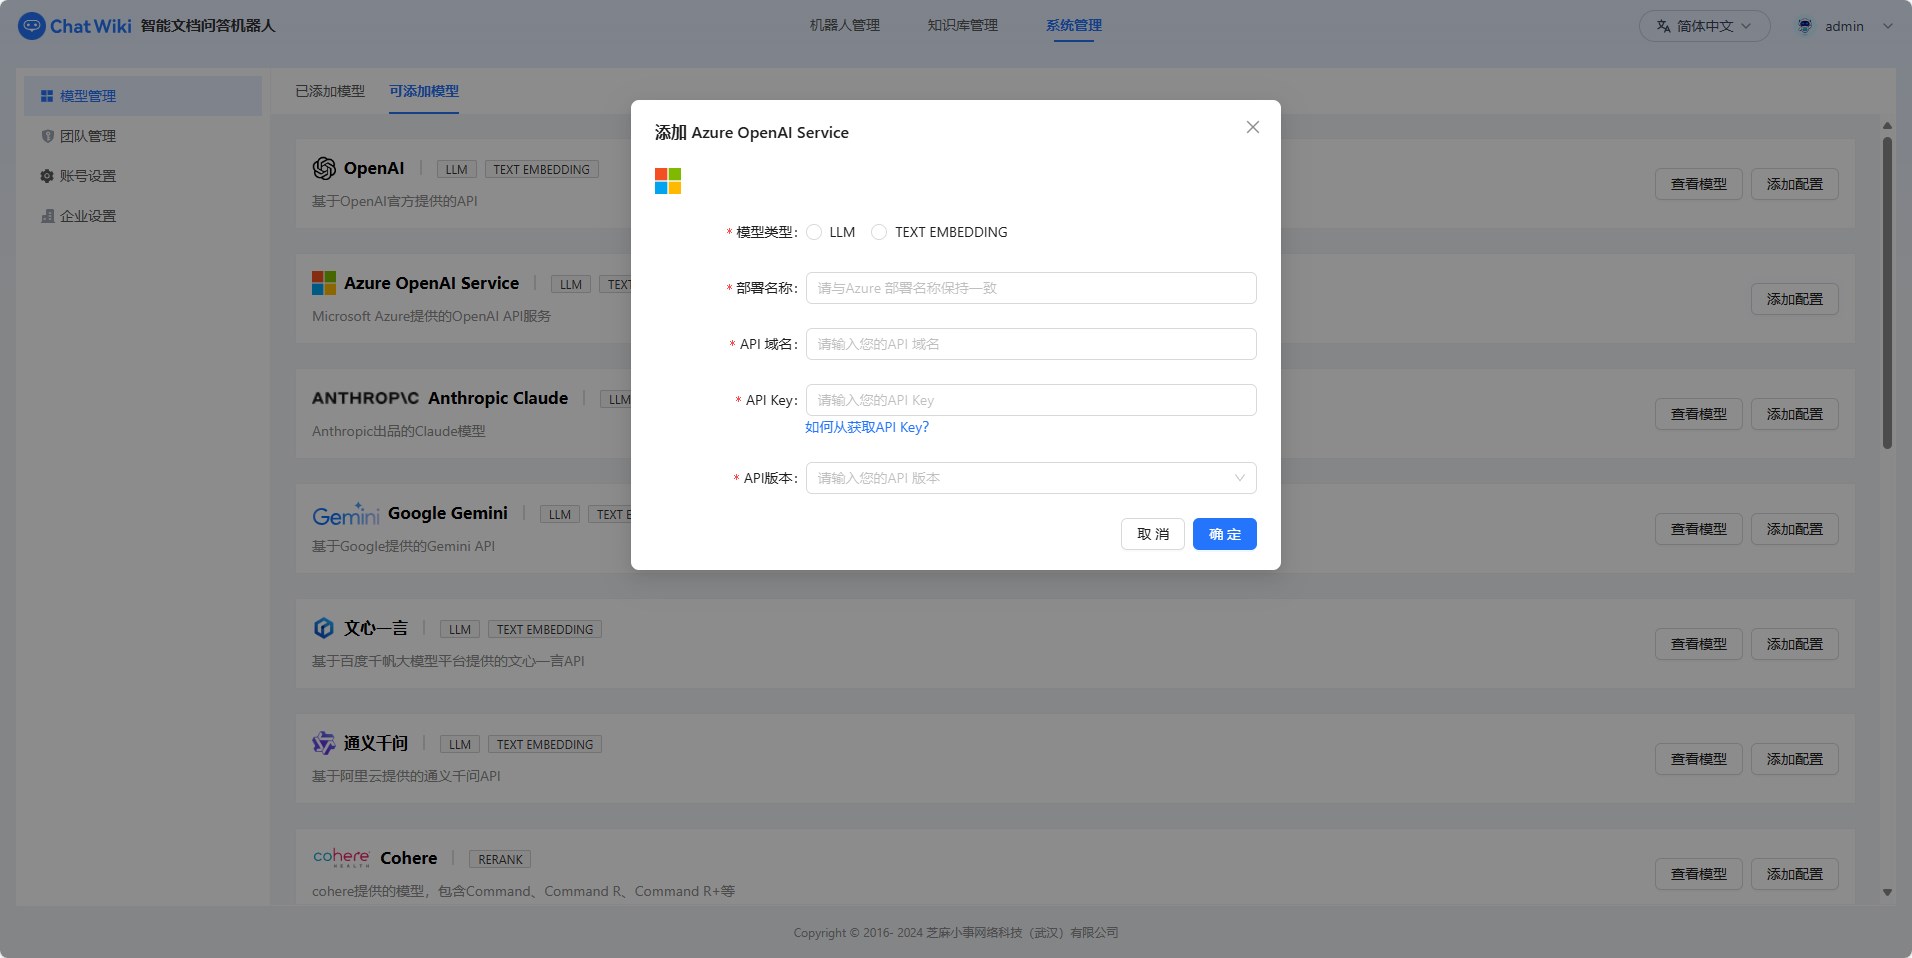
Task: Switch to 知识库管理 in top navigation
Action: pyautogui.click(x=962, y=25)
